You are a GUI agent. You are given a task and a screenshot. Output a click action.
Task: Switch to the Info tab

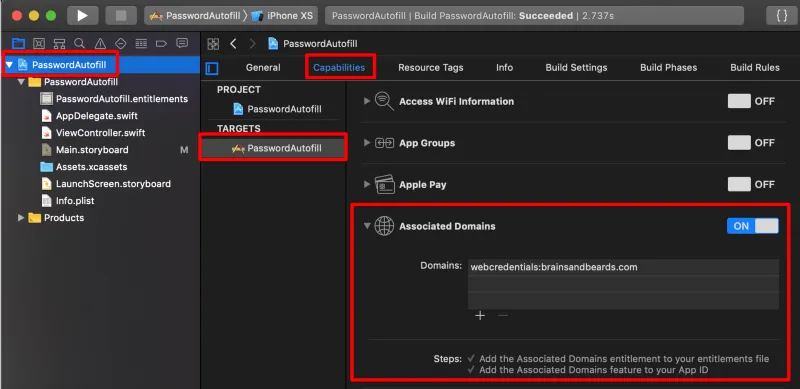coord(505,67)
